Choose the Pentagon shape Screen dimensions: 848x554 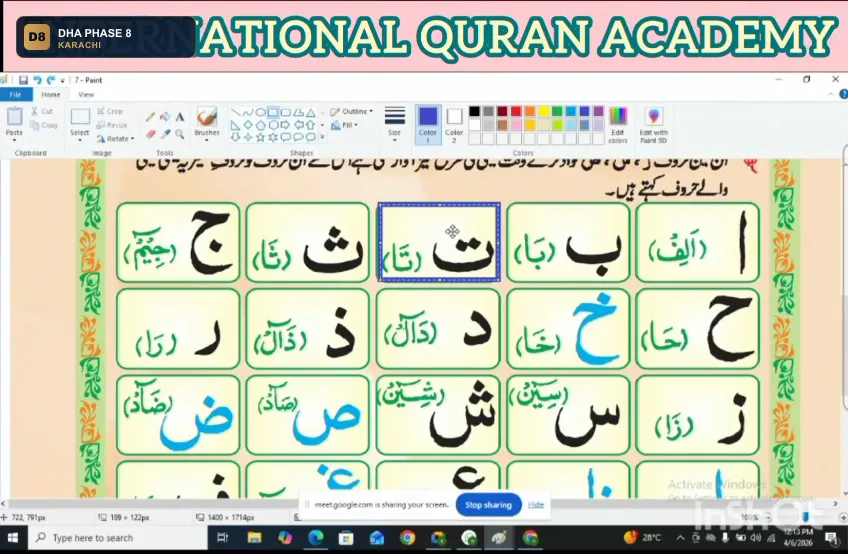point(260,125)
